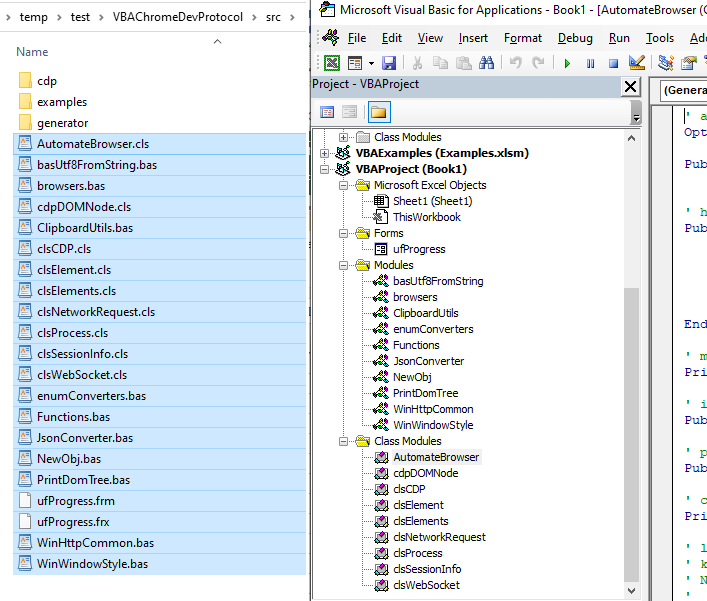Image resolution: width=707 pixels, height=601 pixels.
Task: Click the Break pause icon
Action: [x=590, y=63]
